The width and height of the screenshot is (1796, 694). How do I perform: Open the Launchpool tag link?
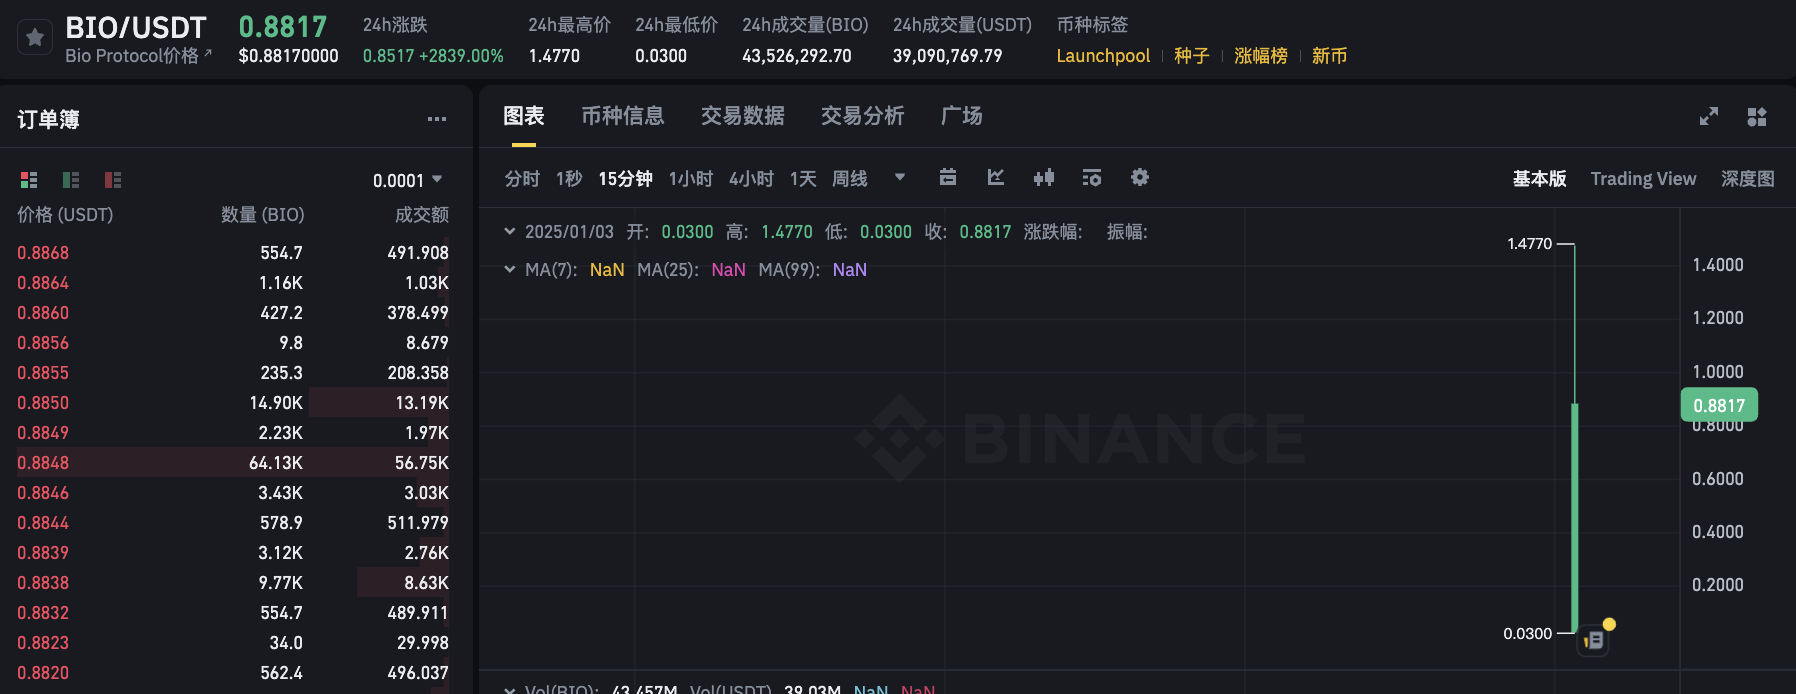tap(1102, 56)
